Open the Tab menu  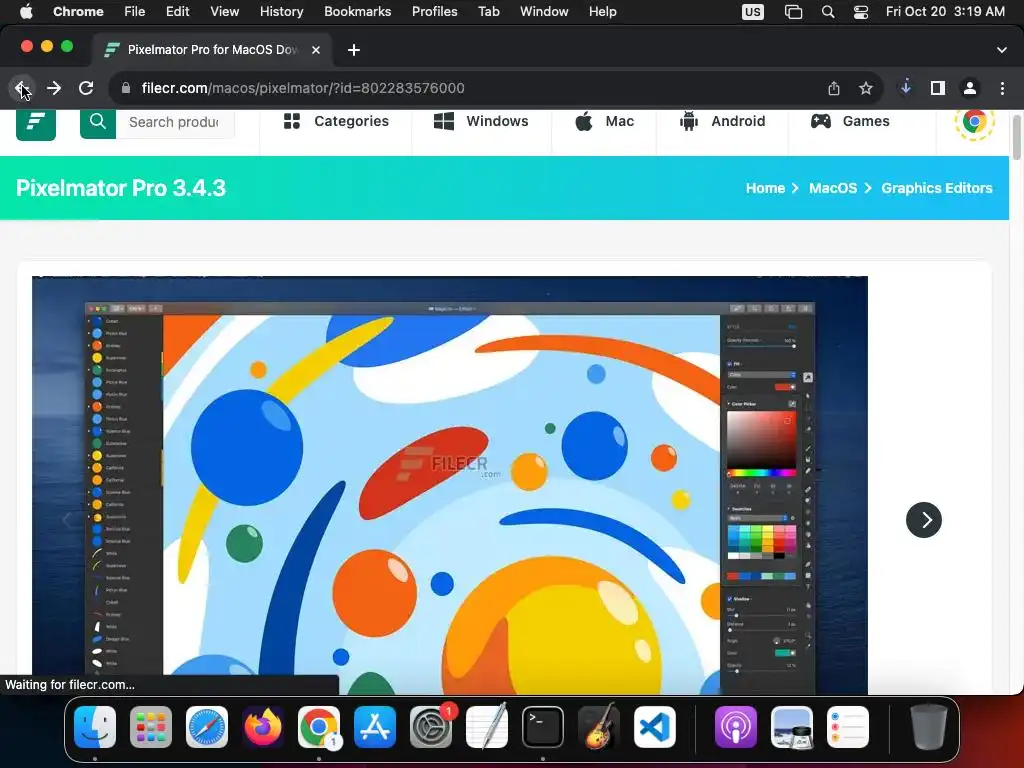488,12
